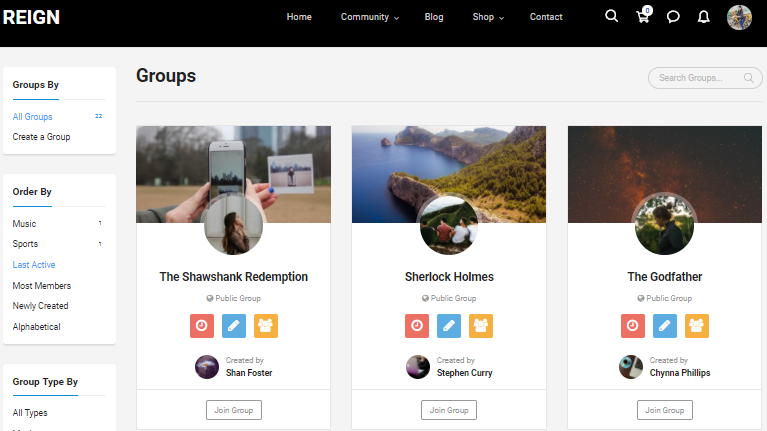This screenshot has height=431, width=767.
Task: Click the Sherlock Holmes blue pencil icon
Action: click(449, 326)
